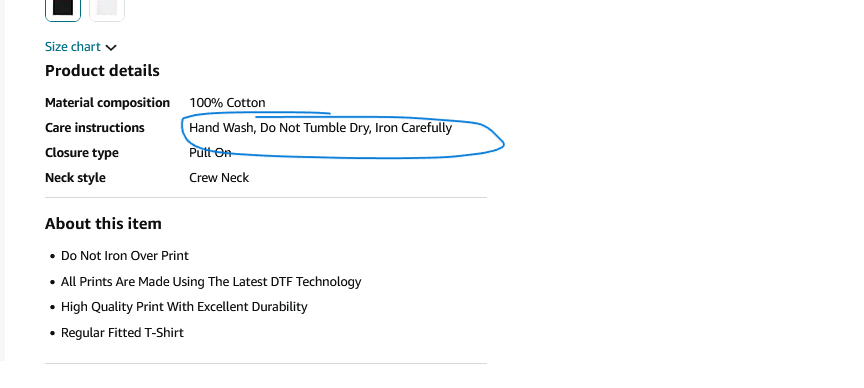Select the black color swatch

(x=63, y=8)
